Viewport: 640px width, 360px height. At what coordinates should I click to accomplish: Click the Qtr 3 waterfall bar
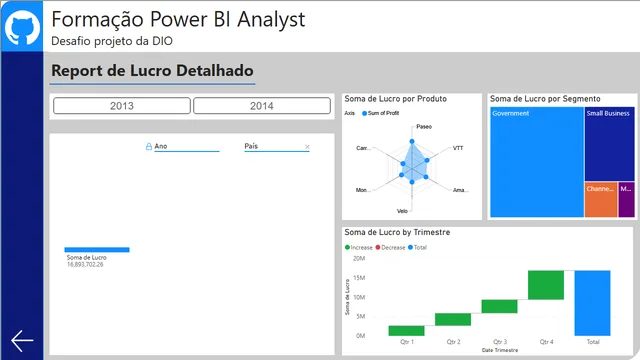(x=499, y=307)
